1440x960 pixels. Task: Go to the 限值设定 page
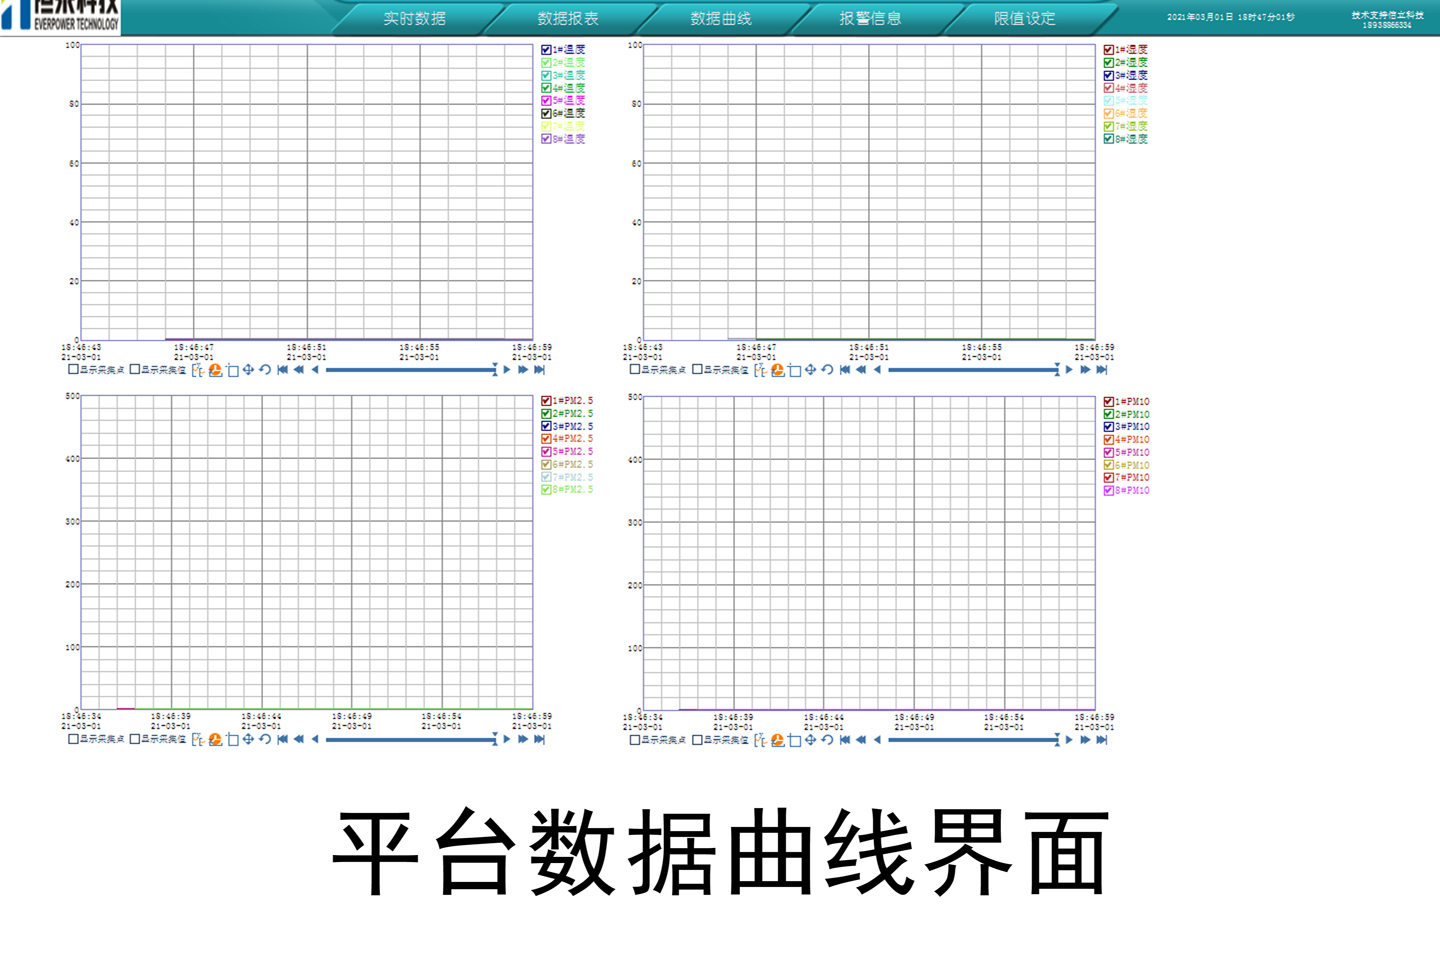pyautogui.click(x=1024, y=18)
